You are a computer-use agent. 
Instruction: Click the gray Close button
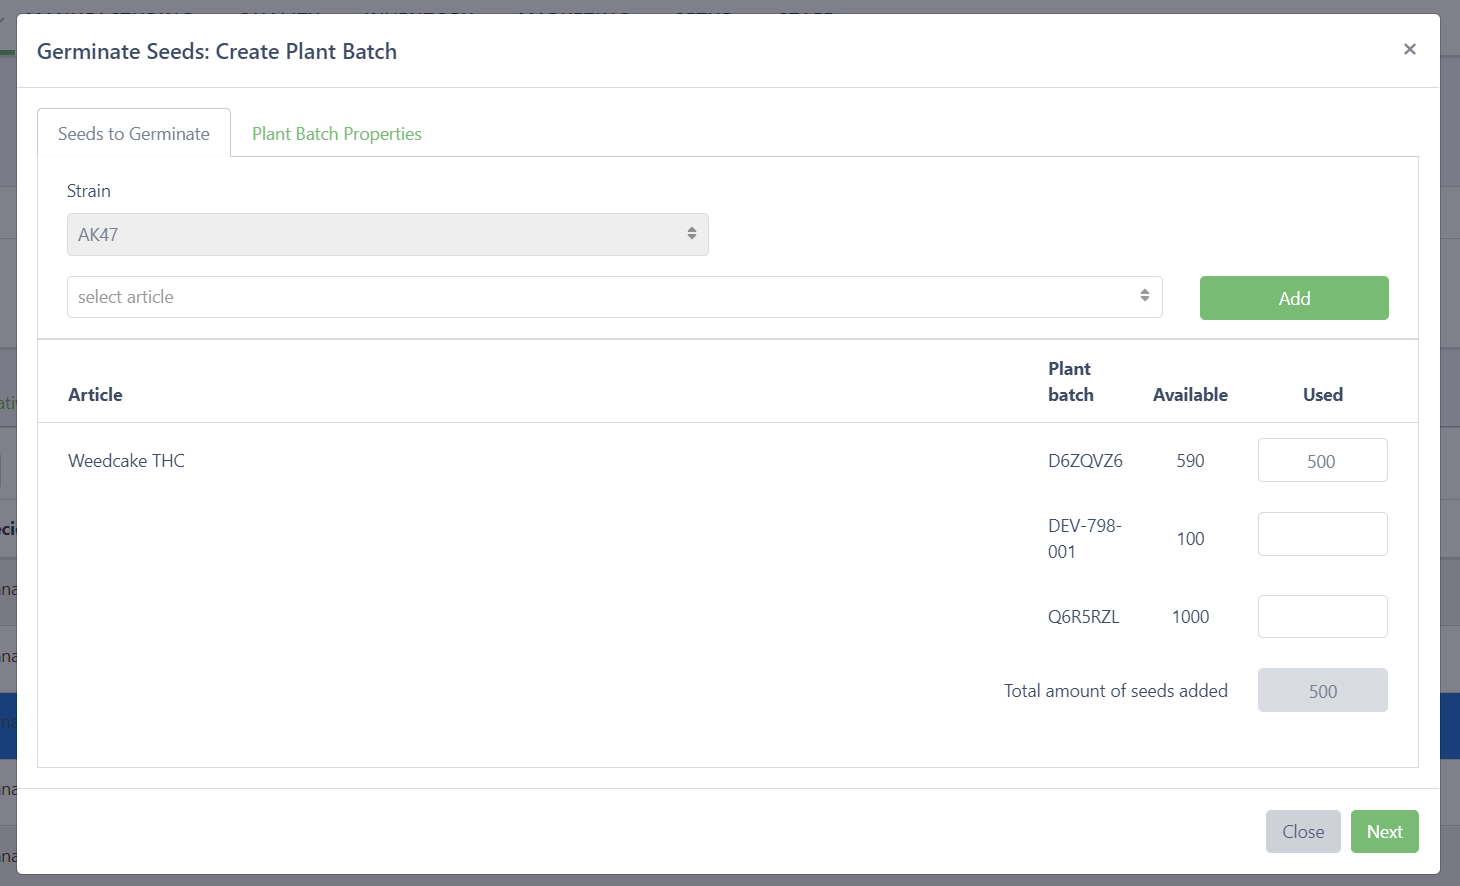coord(1302,832)
